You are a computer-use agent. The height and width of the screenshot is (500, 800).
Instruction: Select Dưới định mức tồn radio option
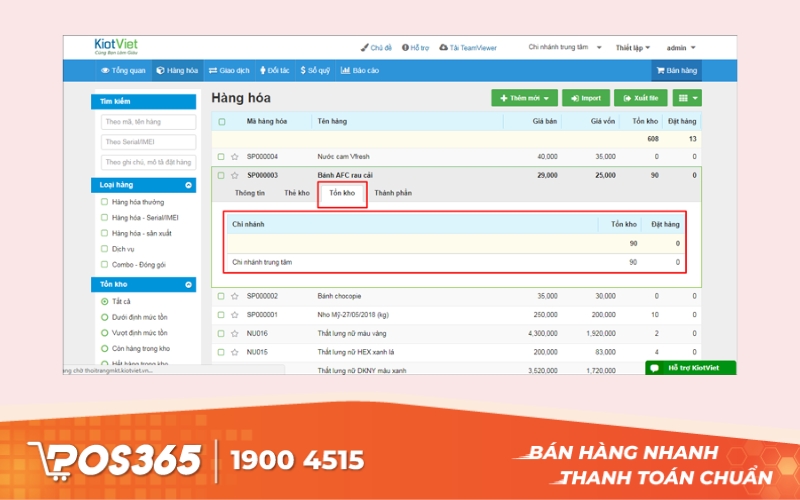point(105,317)
